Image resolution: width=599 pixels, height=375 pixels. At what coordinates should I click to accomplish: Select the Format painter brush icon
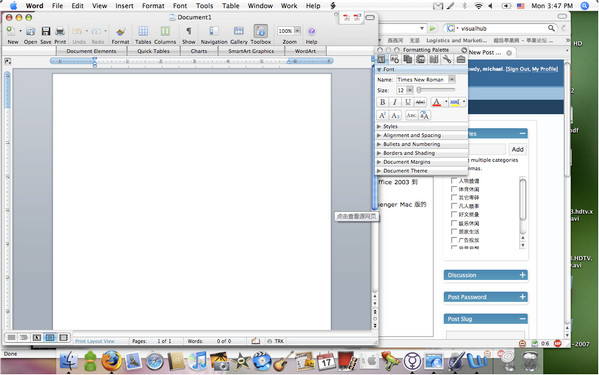(121, 31)
